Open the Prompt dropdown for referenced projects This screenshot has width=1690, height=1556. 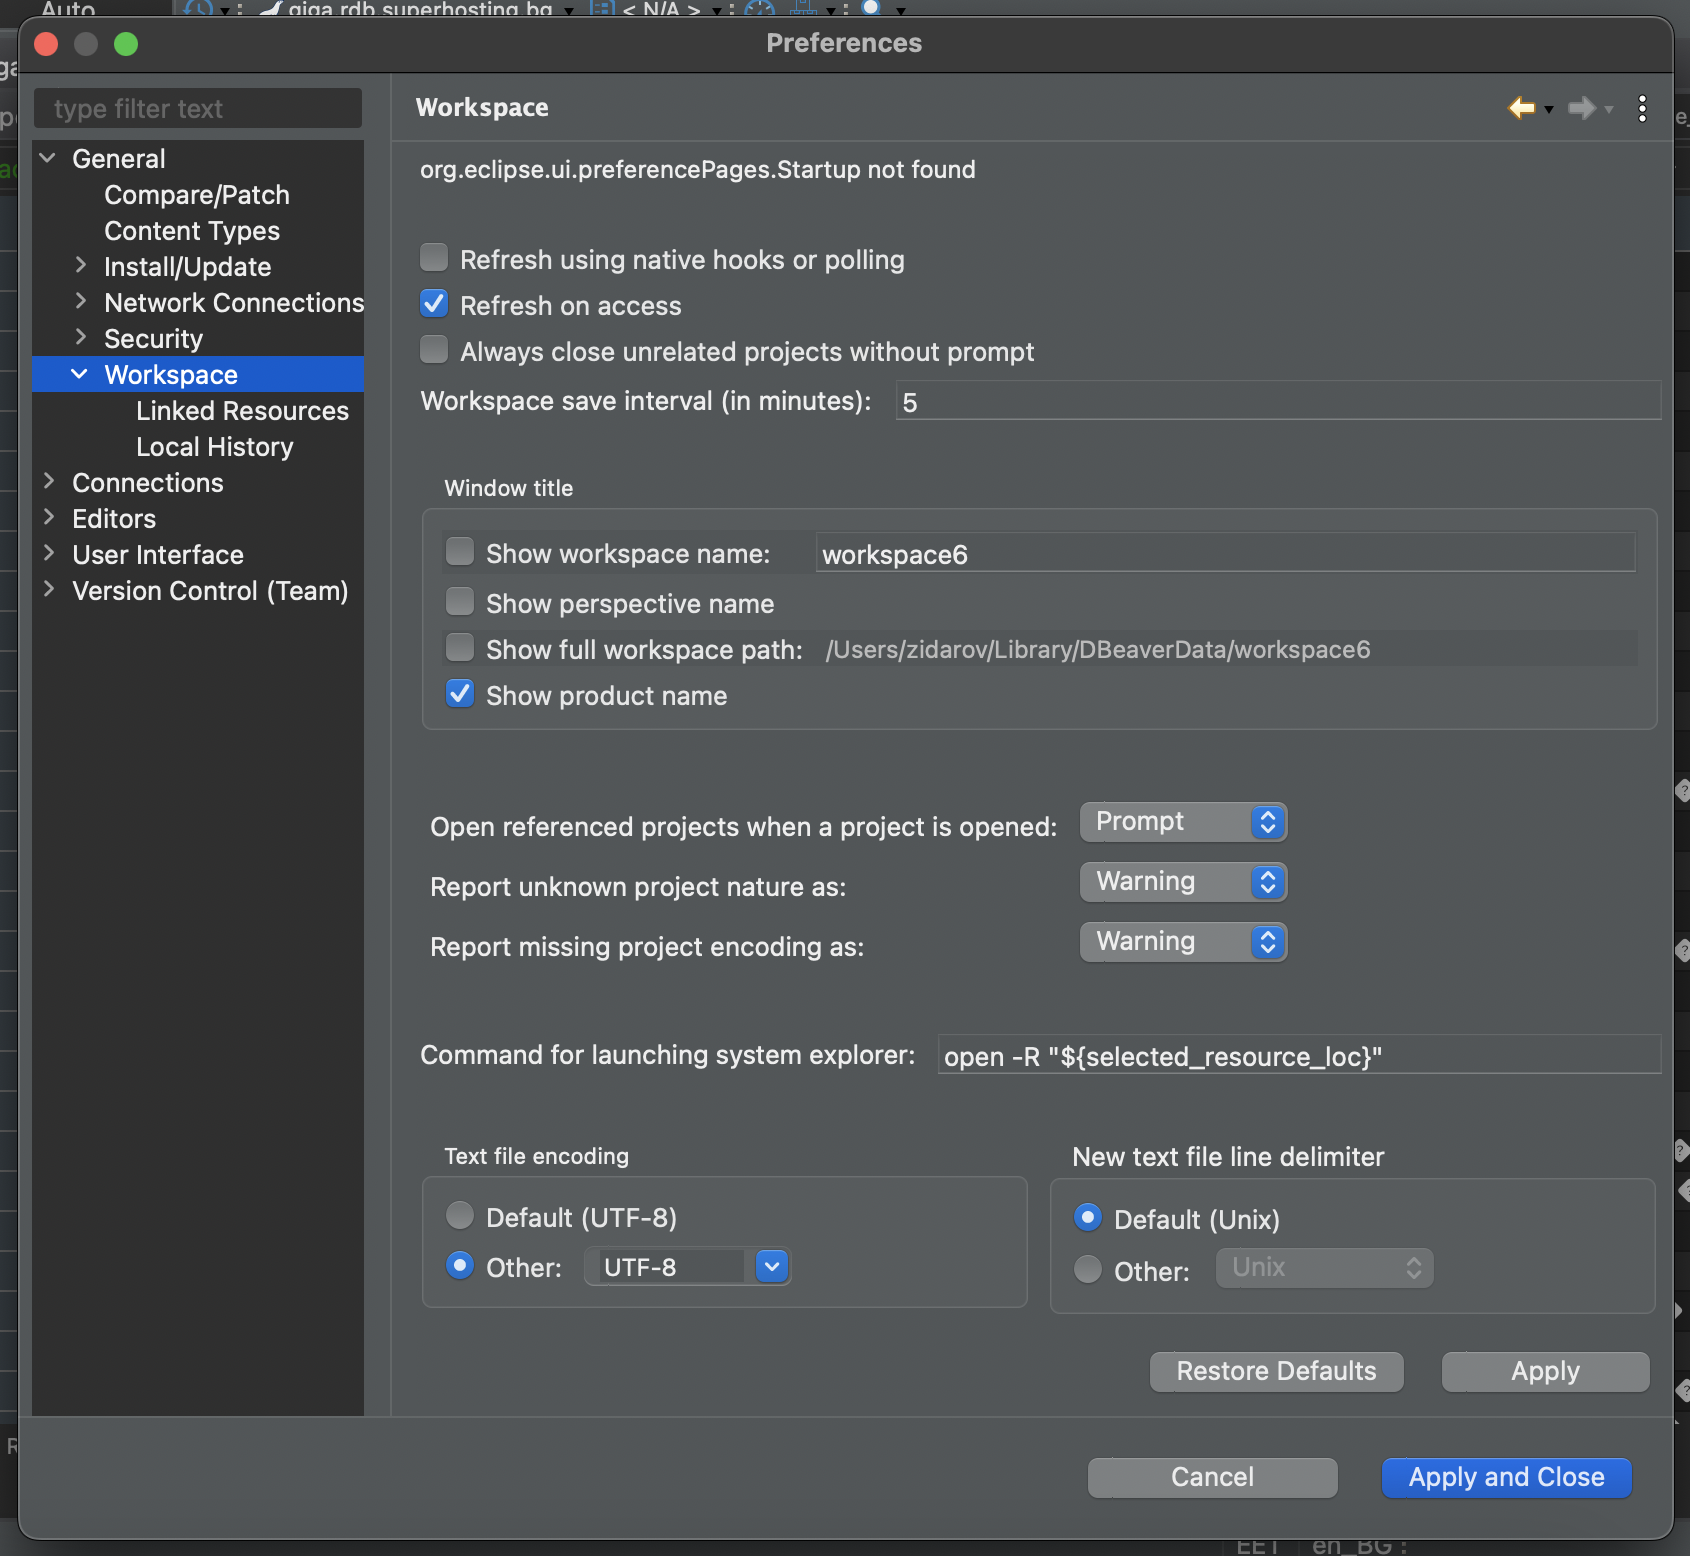1183,822
